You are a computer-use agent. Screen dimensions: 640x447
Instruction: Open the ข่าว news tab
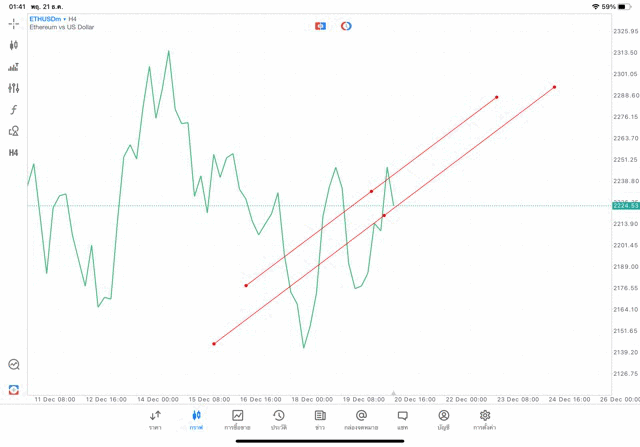coord(320,420)
